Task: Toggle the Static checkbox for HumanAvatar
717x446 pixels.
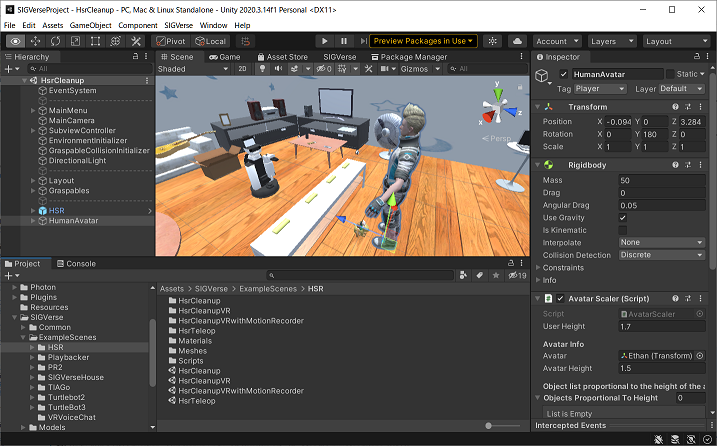Action: click(x=671, y=74)
